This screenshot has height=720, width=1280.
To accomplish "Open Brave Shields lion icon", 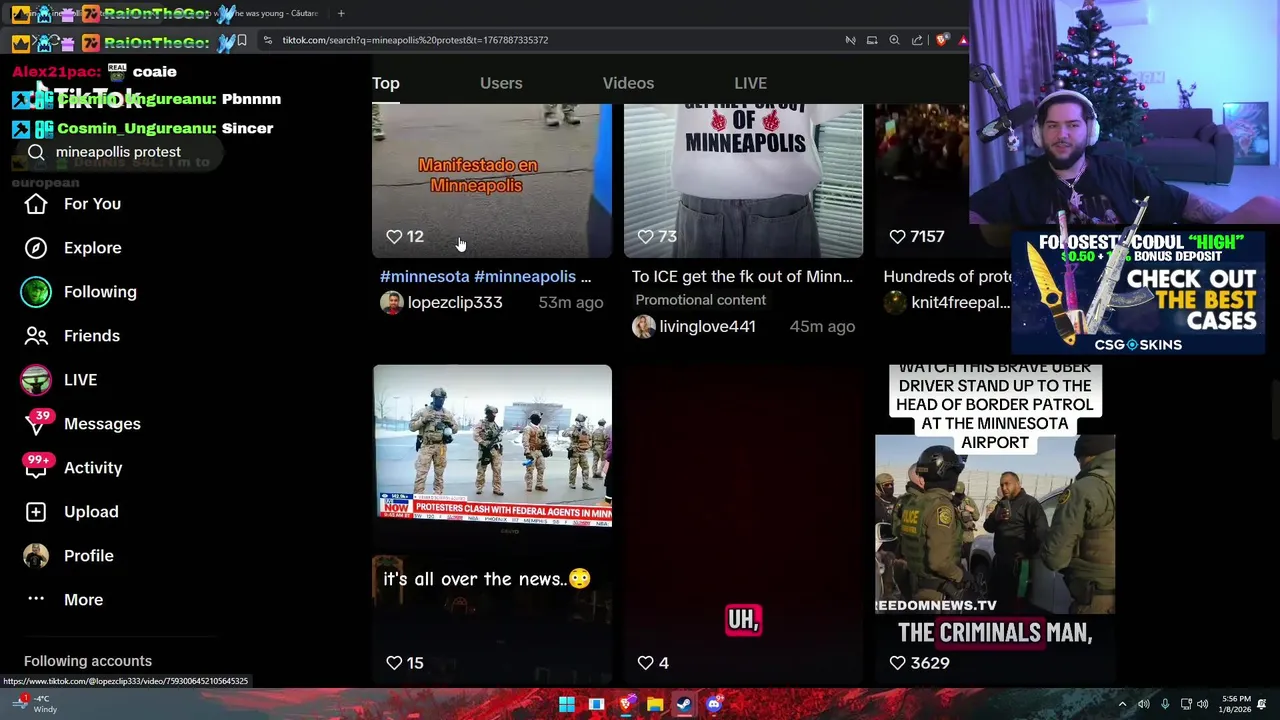I will tap(942, 40).
